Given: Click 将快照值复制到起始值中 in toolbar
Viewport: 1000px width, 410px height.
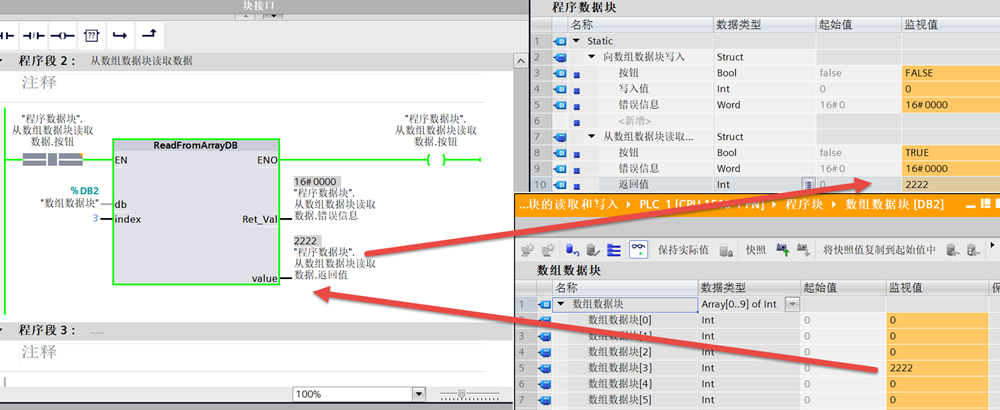Looking at the screenshot, I should coord(879,249).
